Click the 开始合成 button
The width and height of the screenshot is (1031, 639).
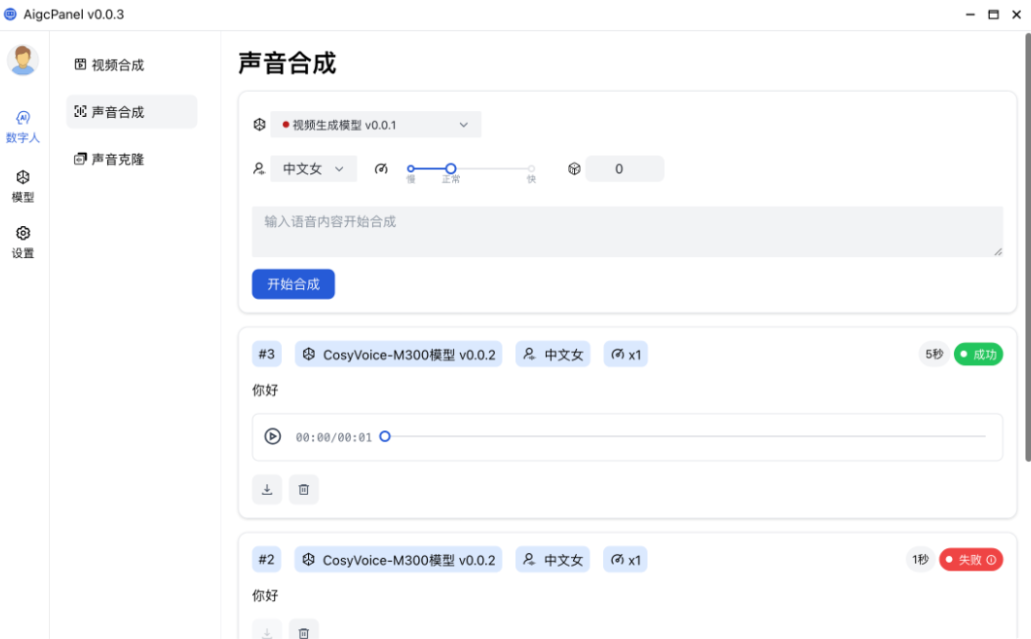pos(293,284)
